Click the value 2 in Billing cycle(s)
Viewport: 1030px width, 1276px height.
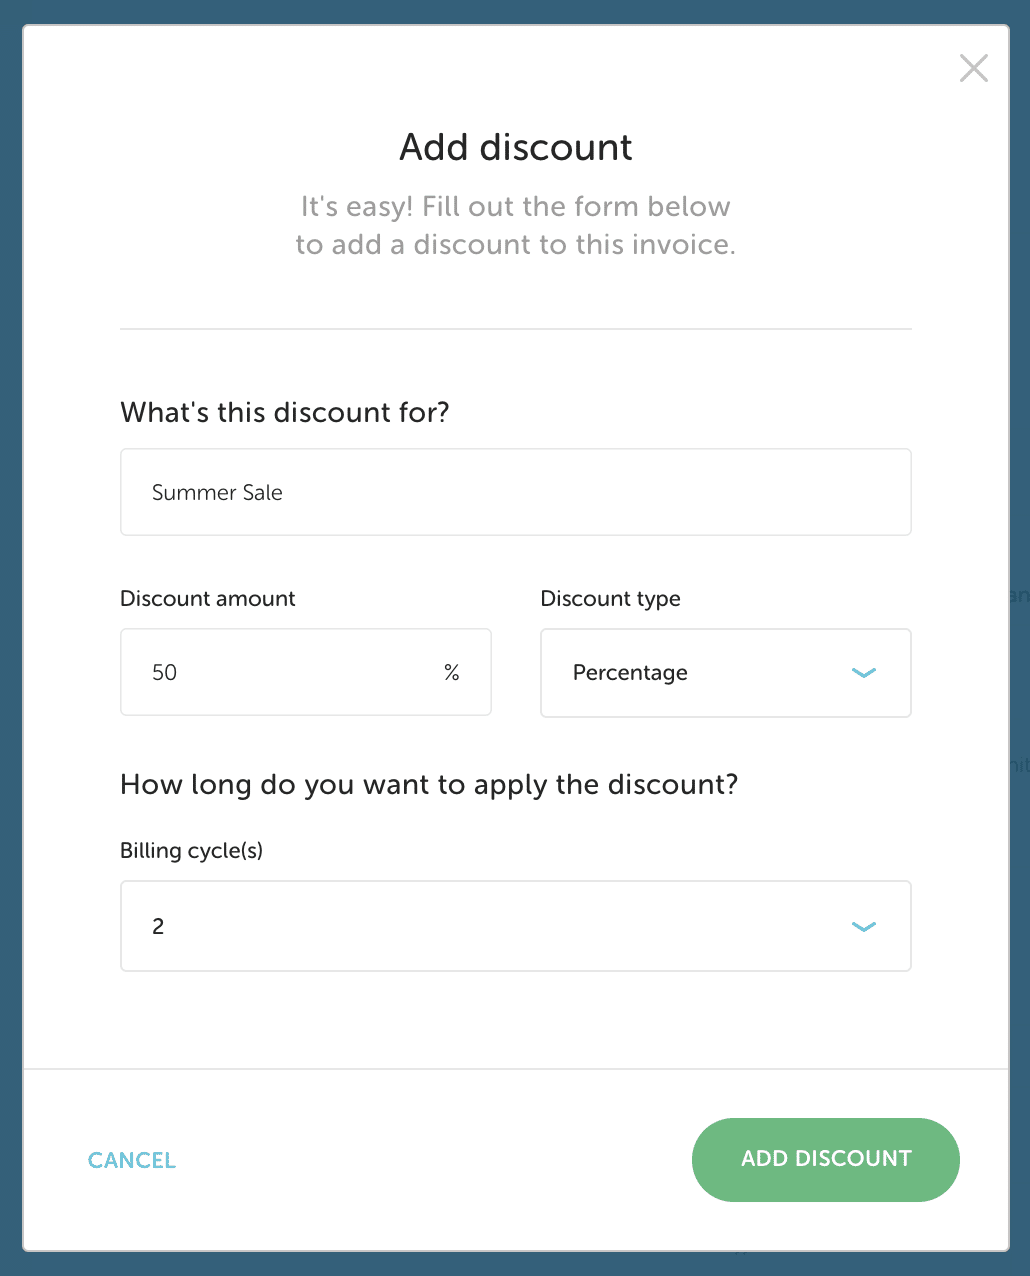[x=158, y=926]
